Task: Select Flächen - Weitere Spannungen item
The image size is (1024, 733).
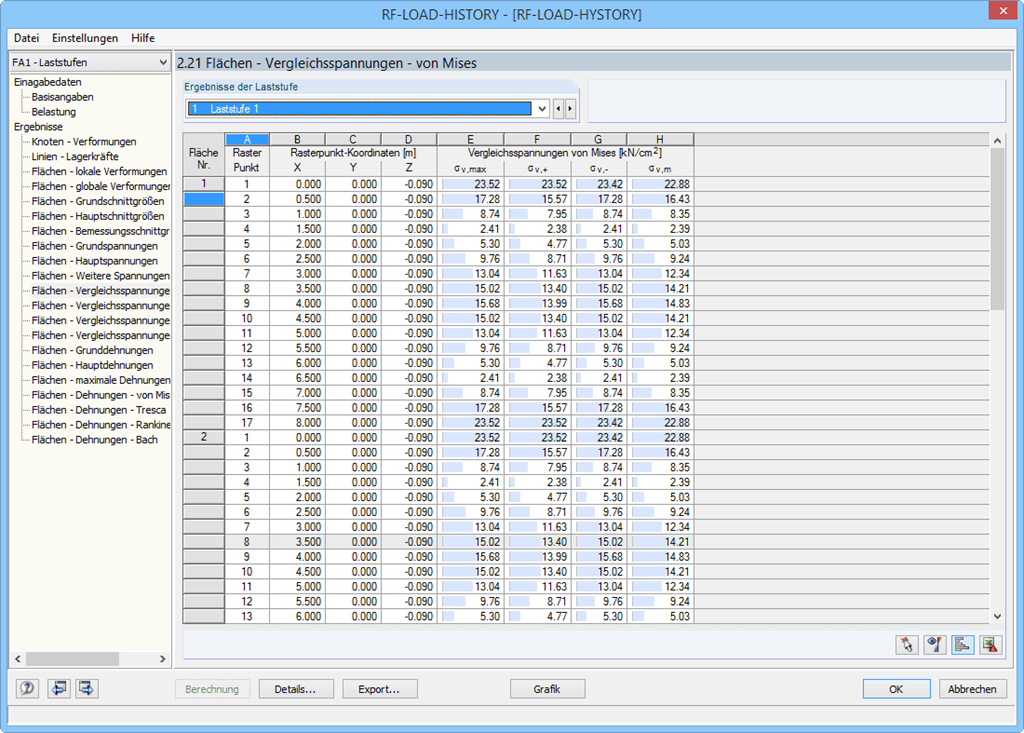Action: tap(101, 276)
